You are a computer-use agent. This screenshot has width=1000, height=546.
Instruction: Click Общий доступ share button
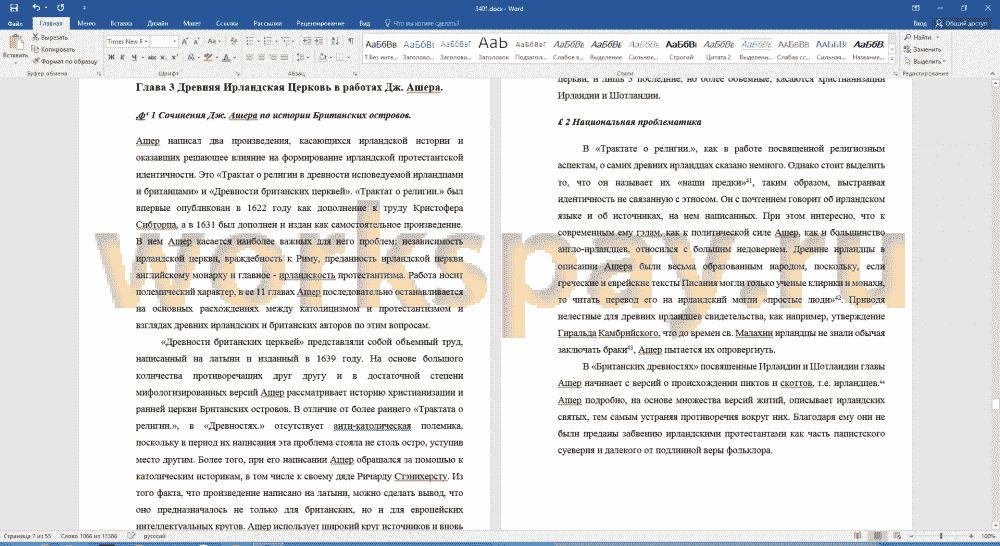[x=962, y=24]
